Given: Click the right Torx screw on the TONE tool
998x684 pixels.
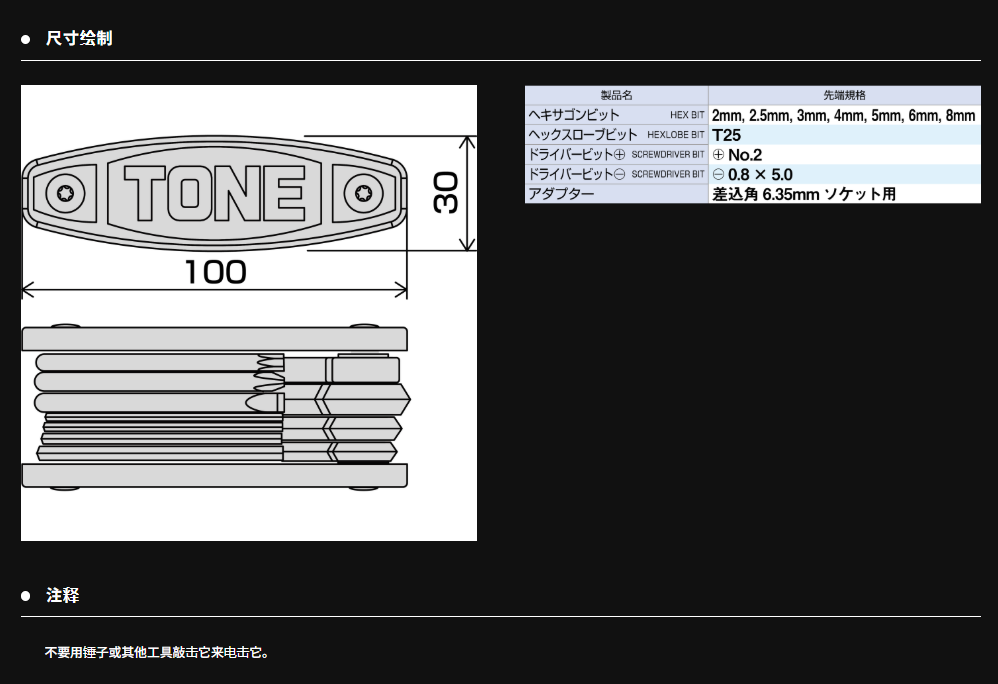Looking at the screenshot, I should 358,192.
